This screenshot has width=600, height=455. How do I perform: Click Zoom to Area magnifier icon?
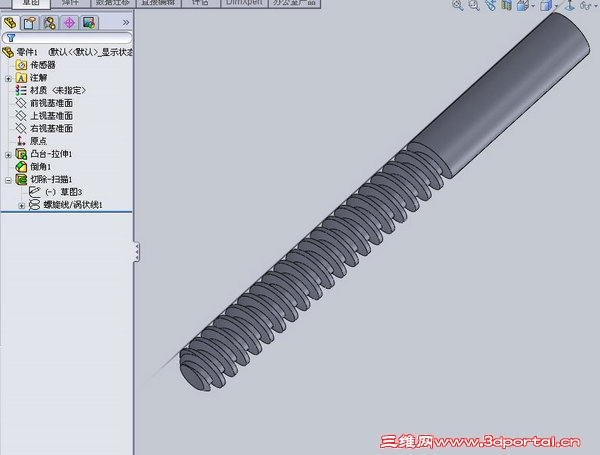pos(474,5)
